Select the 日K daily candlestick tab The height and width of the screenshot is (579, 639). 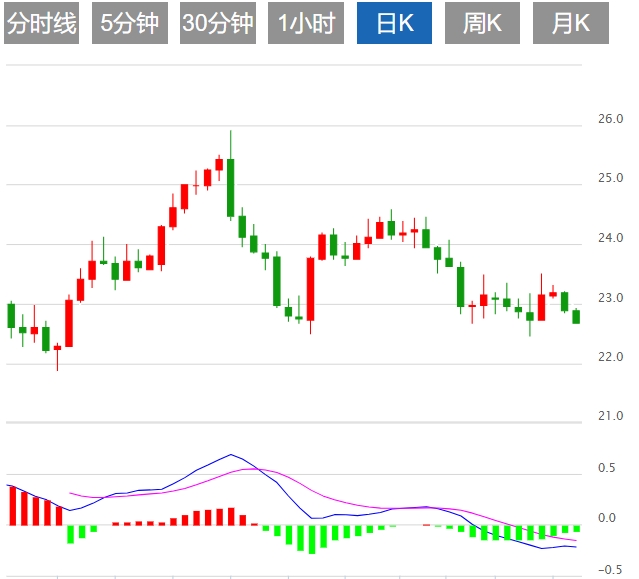tap(394, 23)
